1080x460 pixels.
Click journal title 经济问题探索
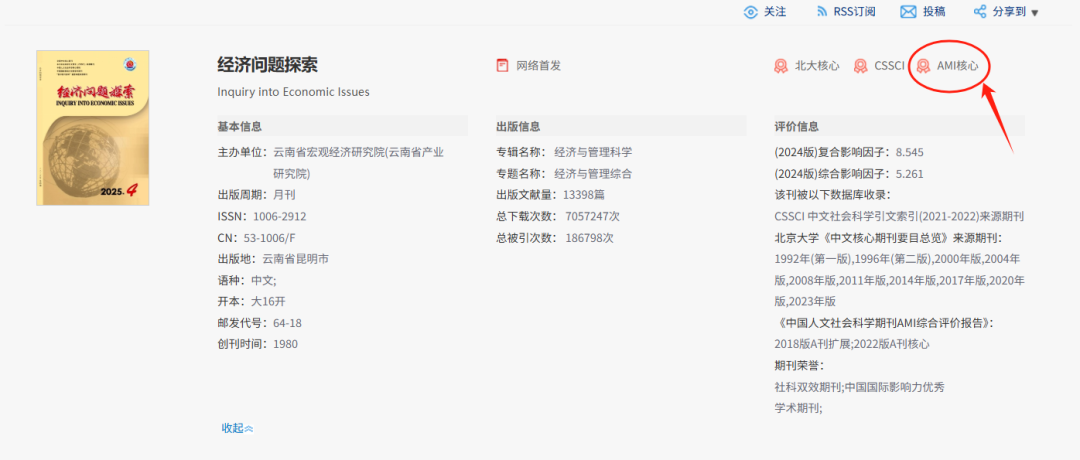267,65
